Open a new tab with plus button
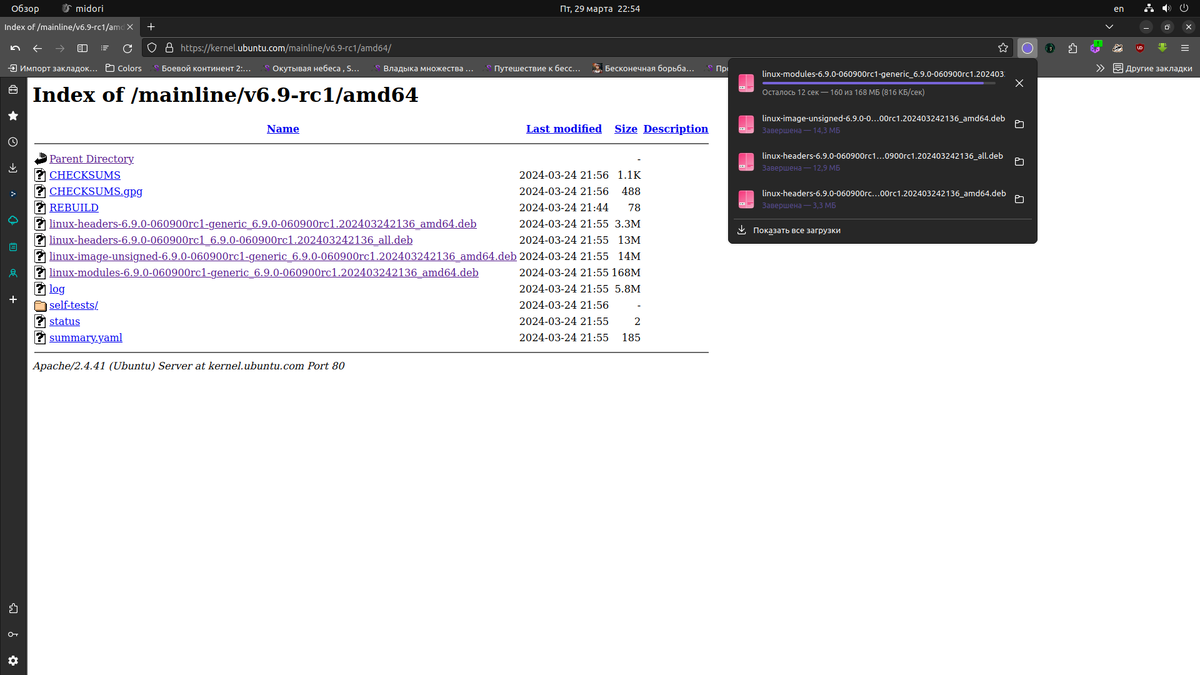Screen dimensions: 1200x675 (x=150, y=26)
